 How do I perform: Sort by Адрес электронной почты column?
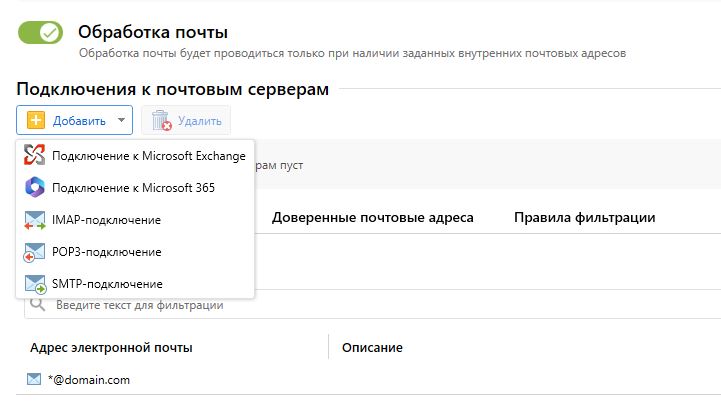click(x=111, y=348)
